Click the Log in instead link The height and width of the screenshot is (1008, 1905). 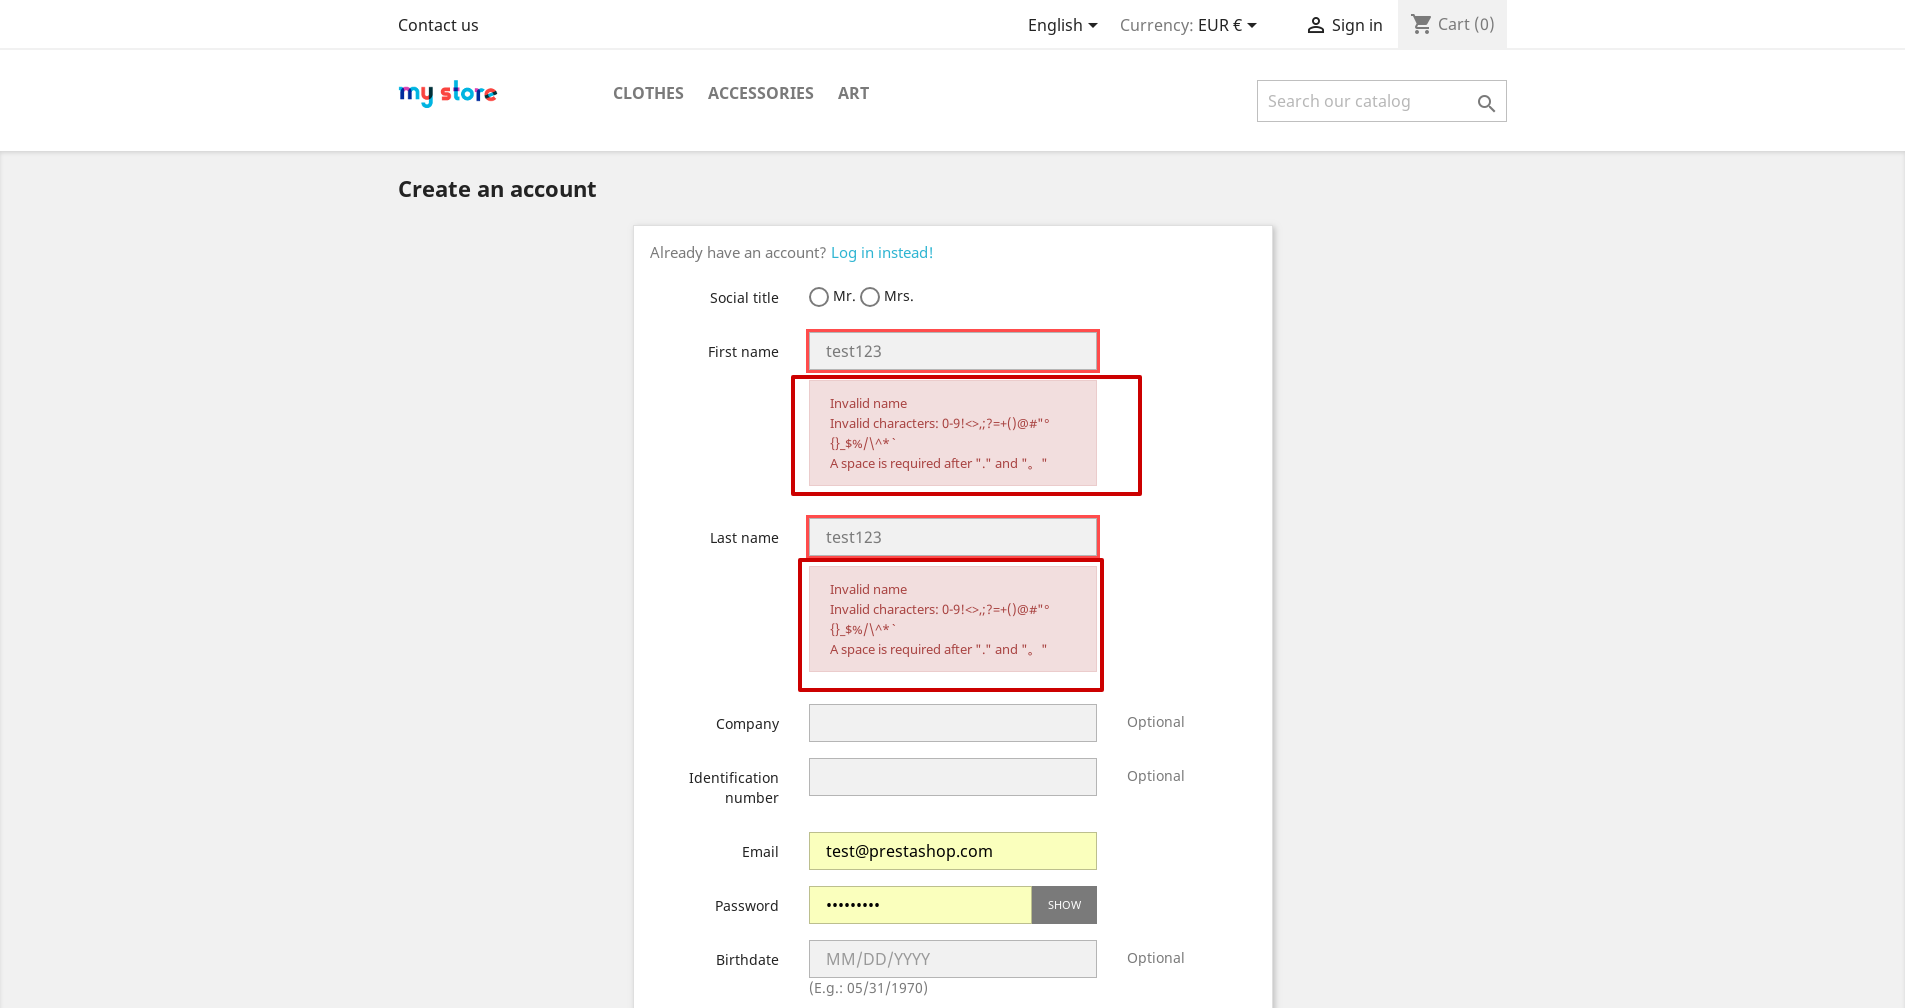click(x=881, y=252)
